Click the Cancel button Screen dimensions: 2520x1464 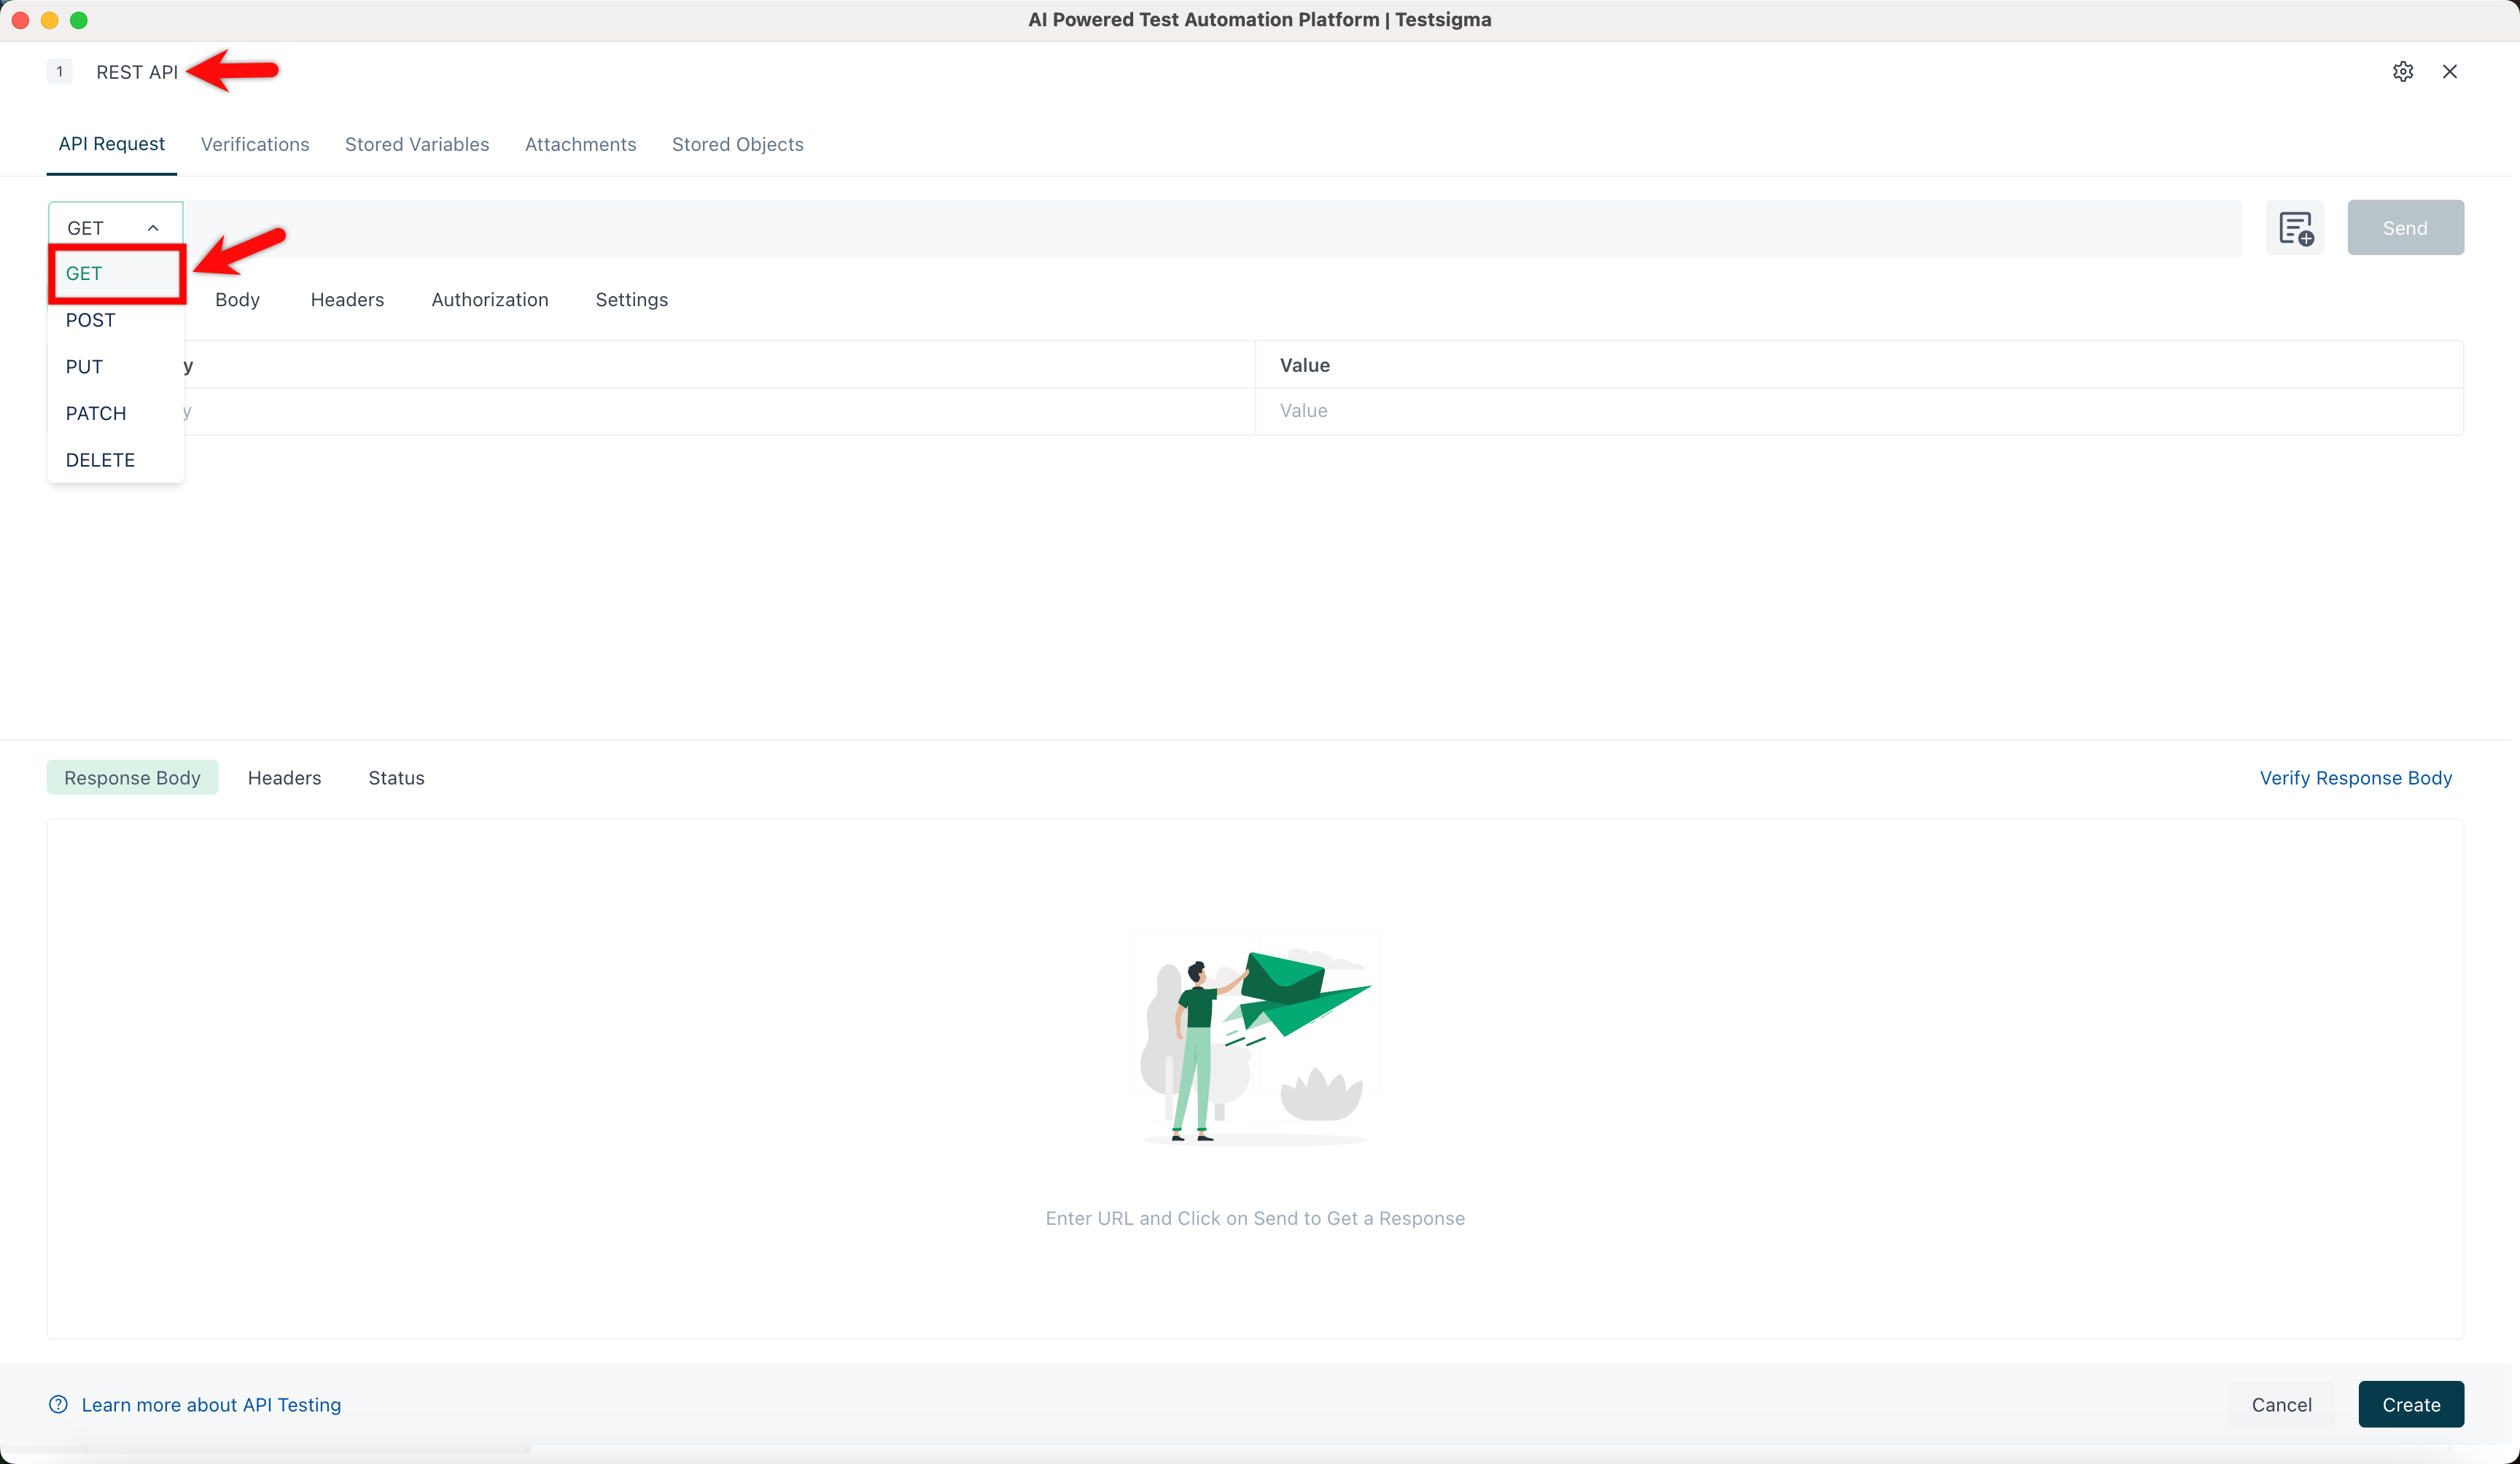click(2282, 1405)
